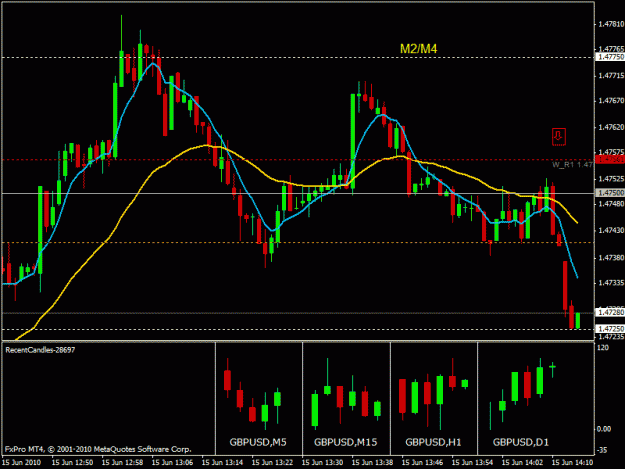Viewport: 625px width, 469px height.
Task: Click the 1.47250 boxed price tag
Action: (x=609, y=329)
